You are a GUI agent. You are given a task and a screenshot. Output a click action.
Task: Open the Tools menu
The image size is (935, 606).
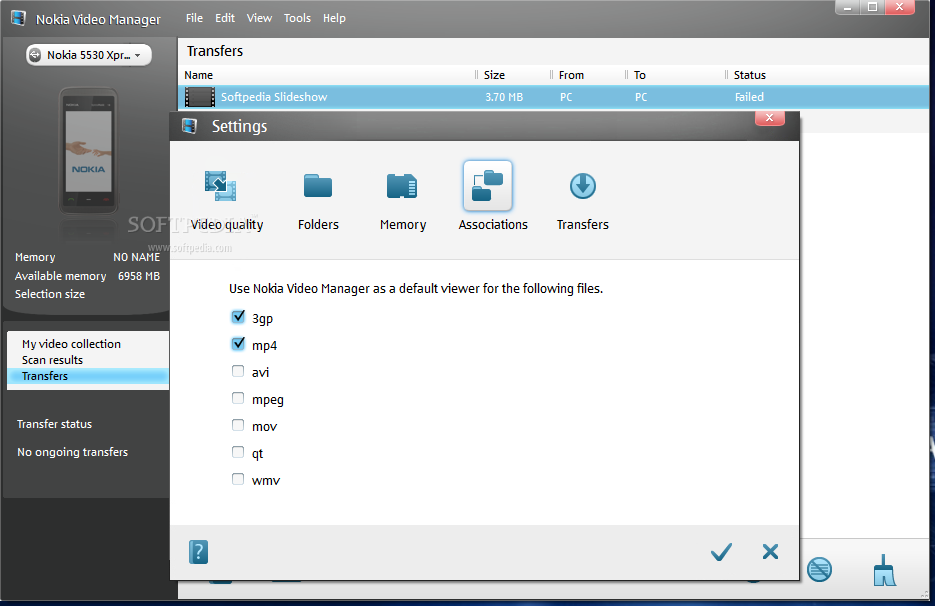point(297,18)
